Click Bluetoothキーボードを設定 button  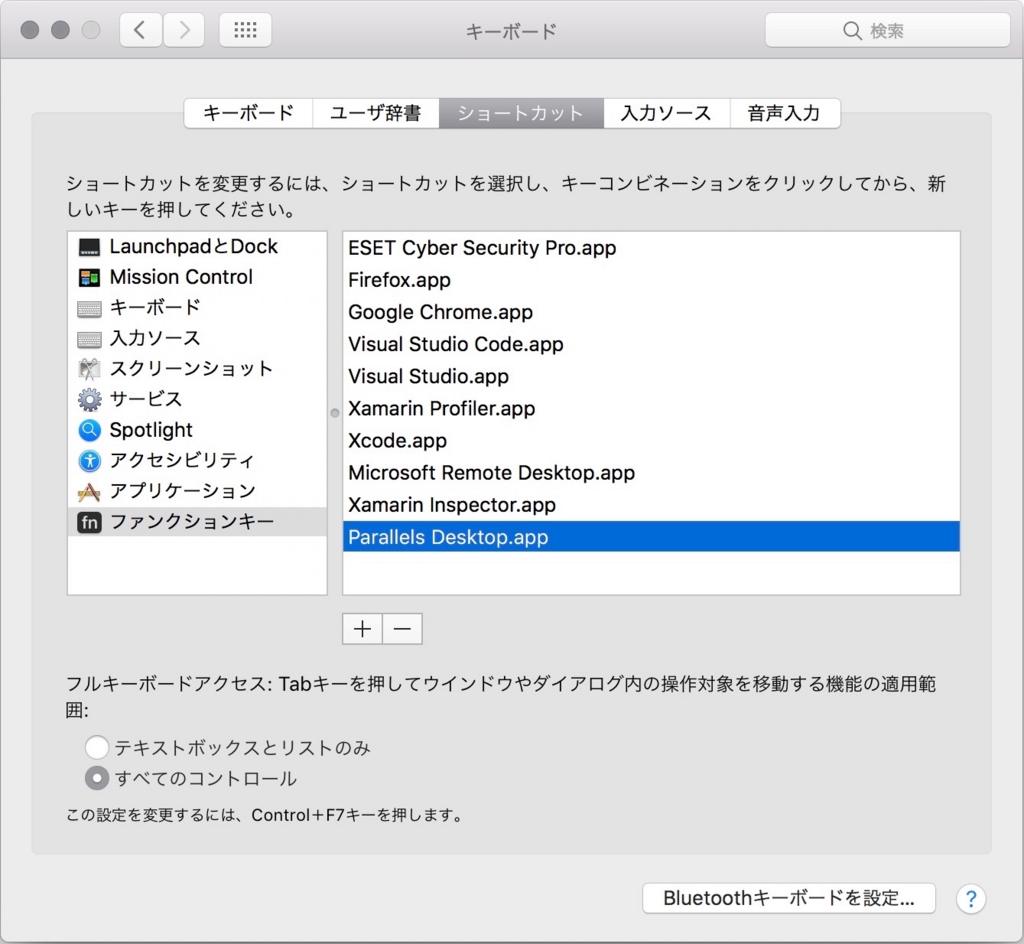[x=789, y=898]
